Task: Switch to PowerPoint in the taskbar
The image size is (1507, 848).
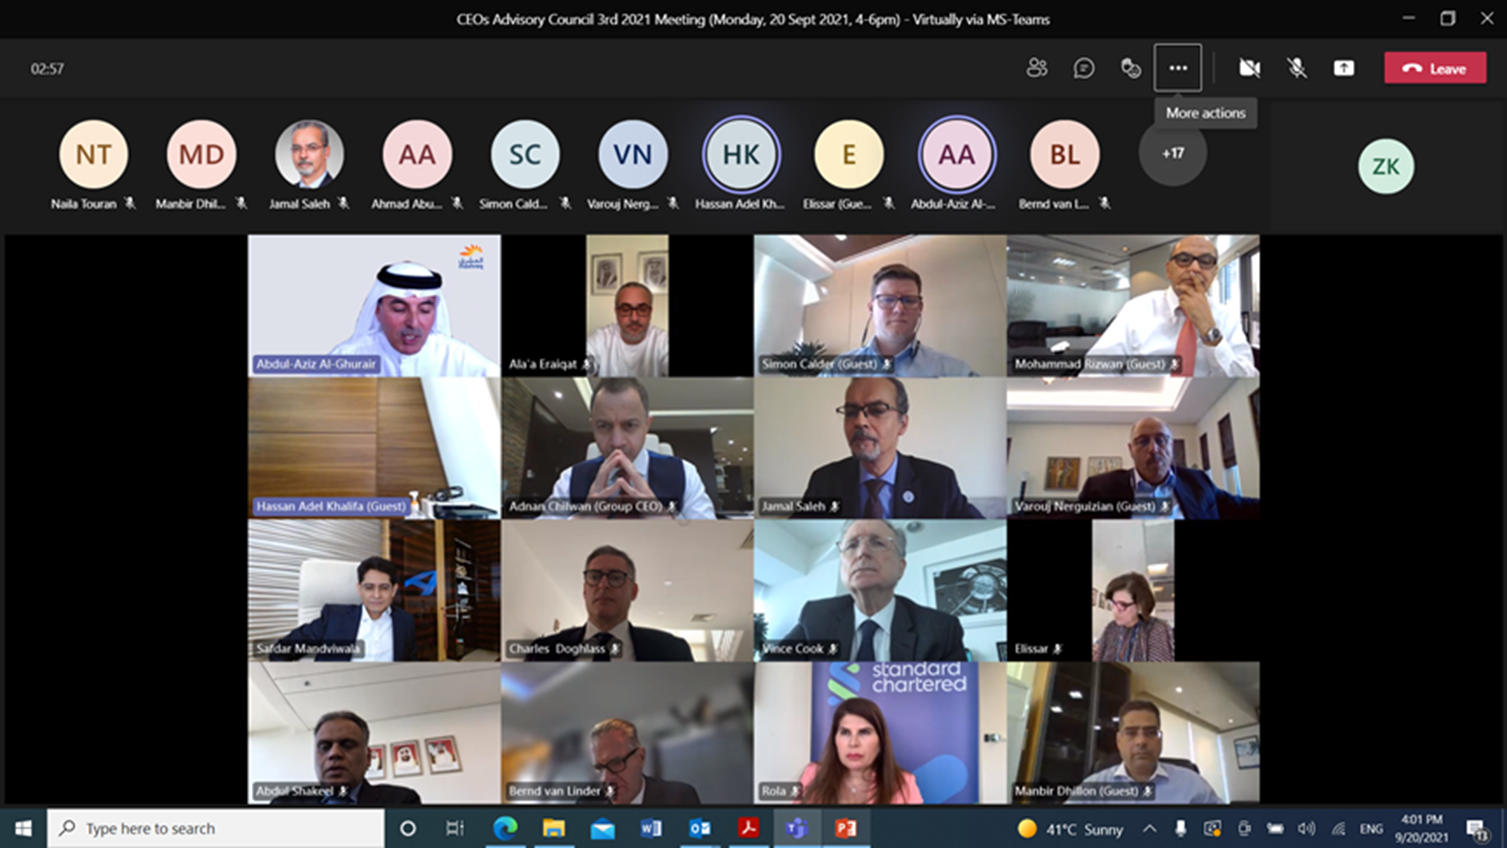Action: [846, 828]
